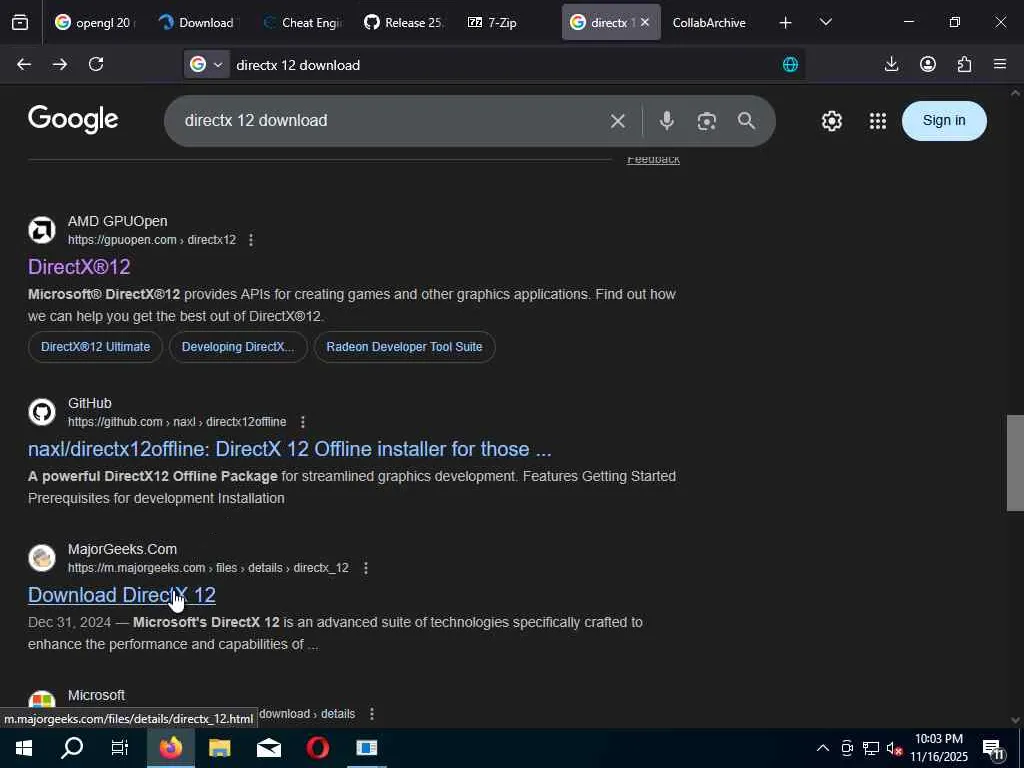
Task: Open the Firefox hamburger application menu
Action: [x=1000, y=64]
